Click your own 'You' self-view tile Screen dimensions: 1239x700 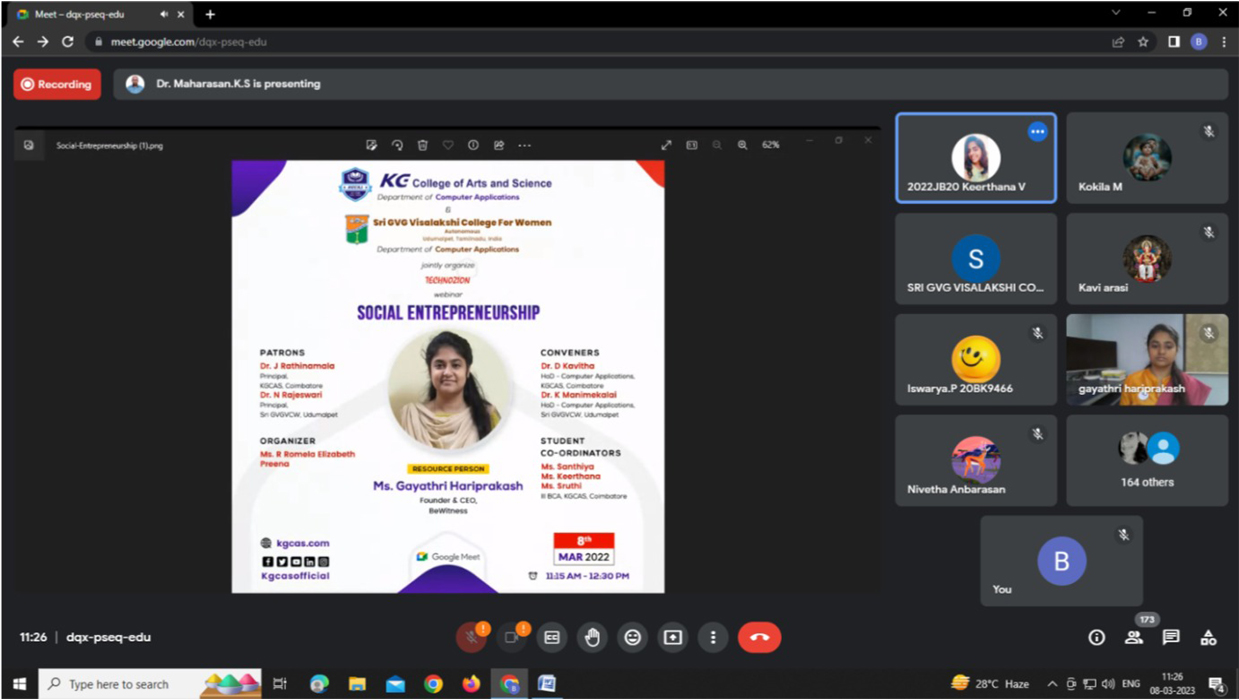[1061, 561]
